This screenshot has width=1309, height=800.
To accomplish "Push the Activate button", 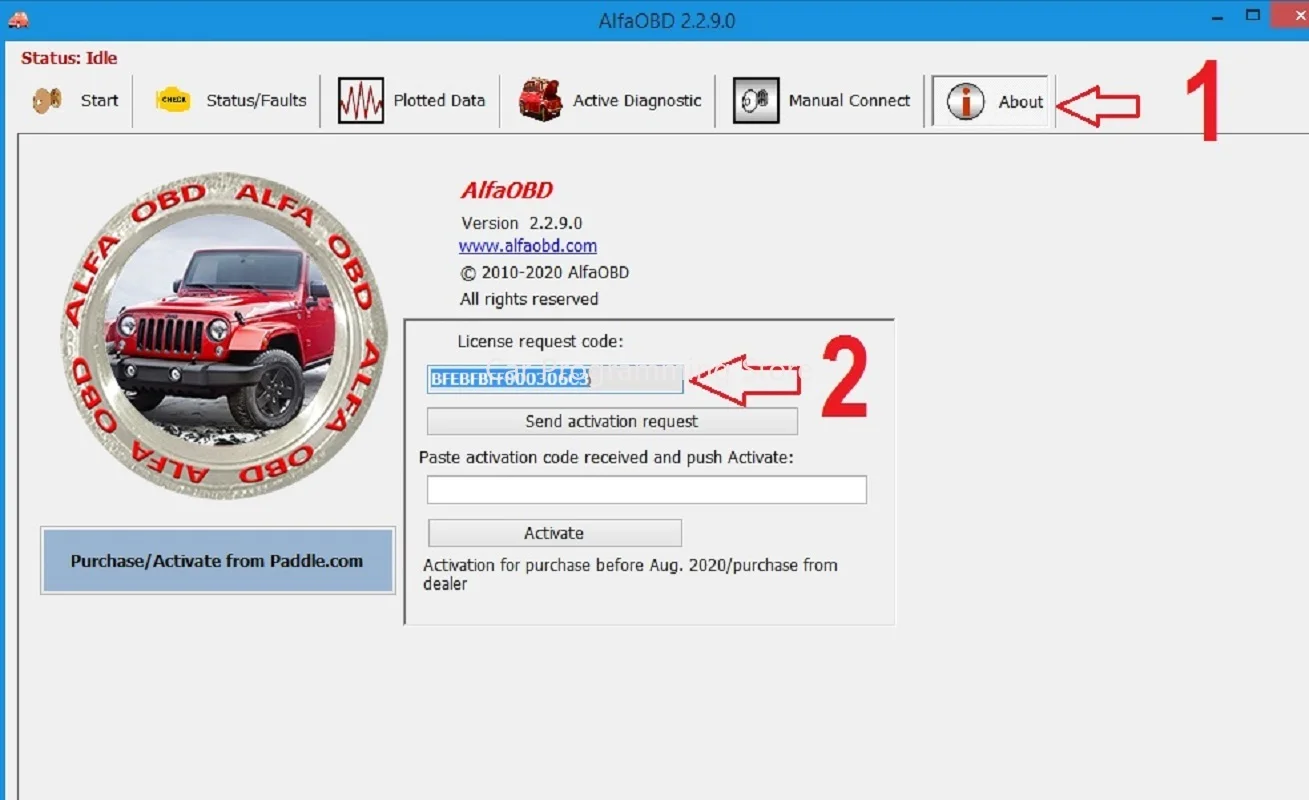I will coord(553,532).
